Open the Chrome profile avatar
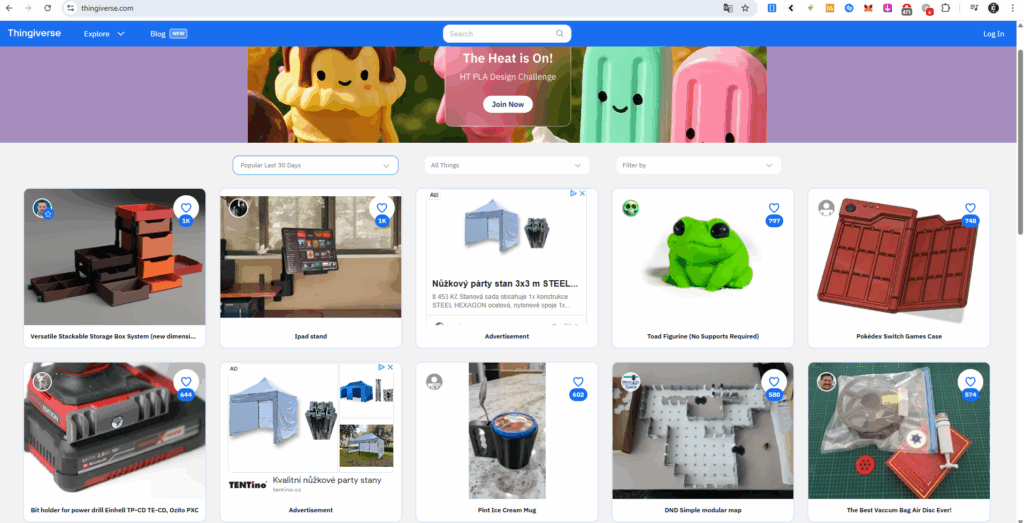This screenshot has height=523, width=1024. click(993, 8)
